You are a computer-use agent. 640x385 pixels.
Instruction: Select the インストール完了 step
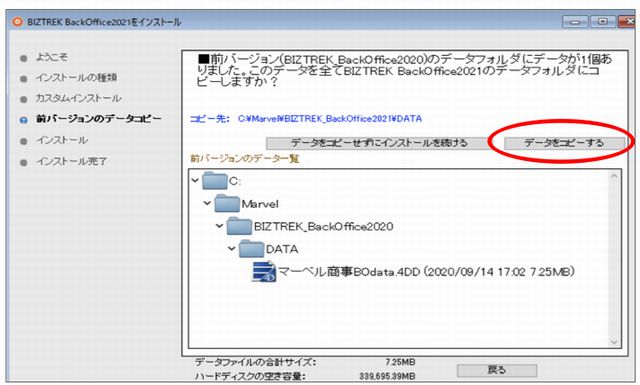tap(71, 162)
